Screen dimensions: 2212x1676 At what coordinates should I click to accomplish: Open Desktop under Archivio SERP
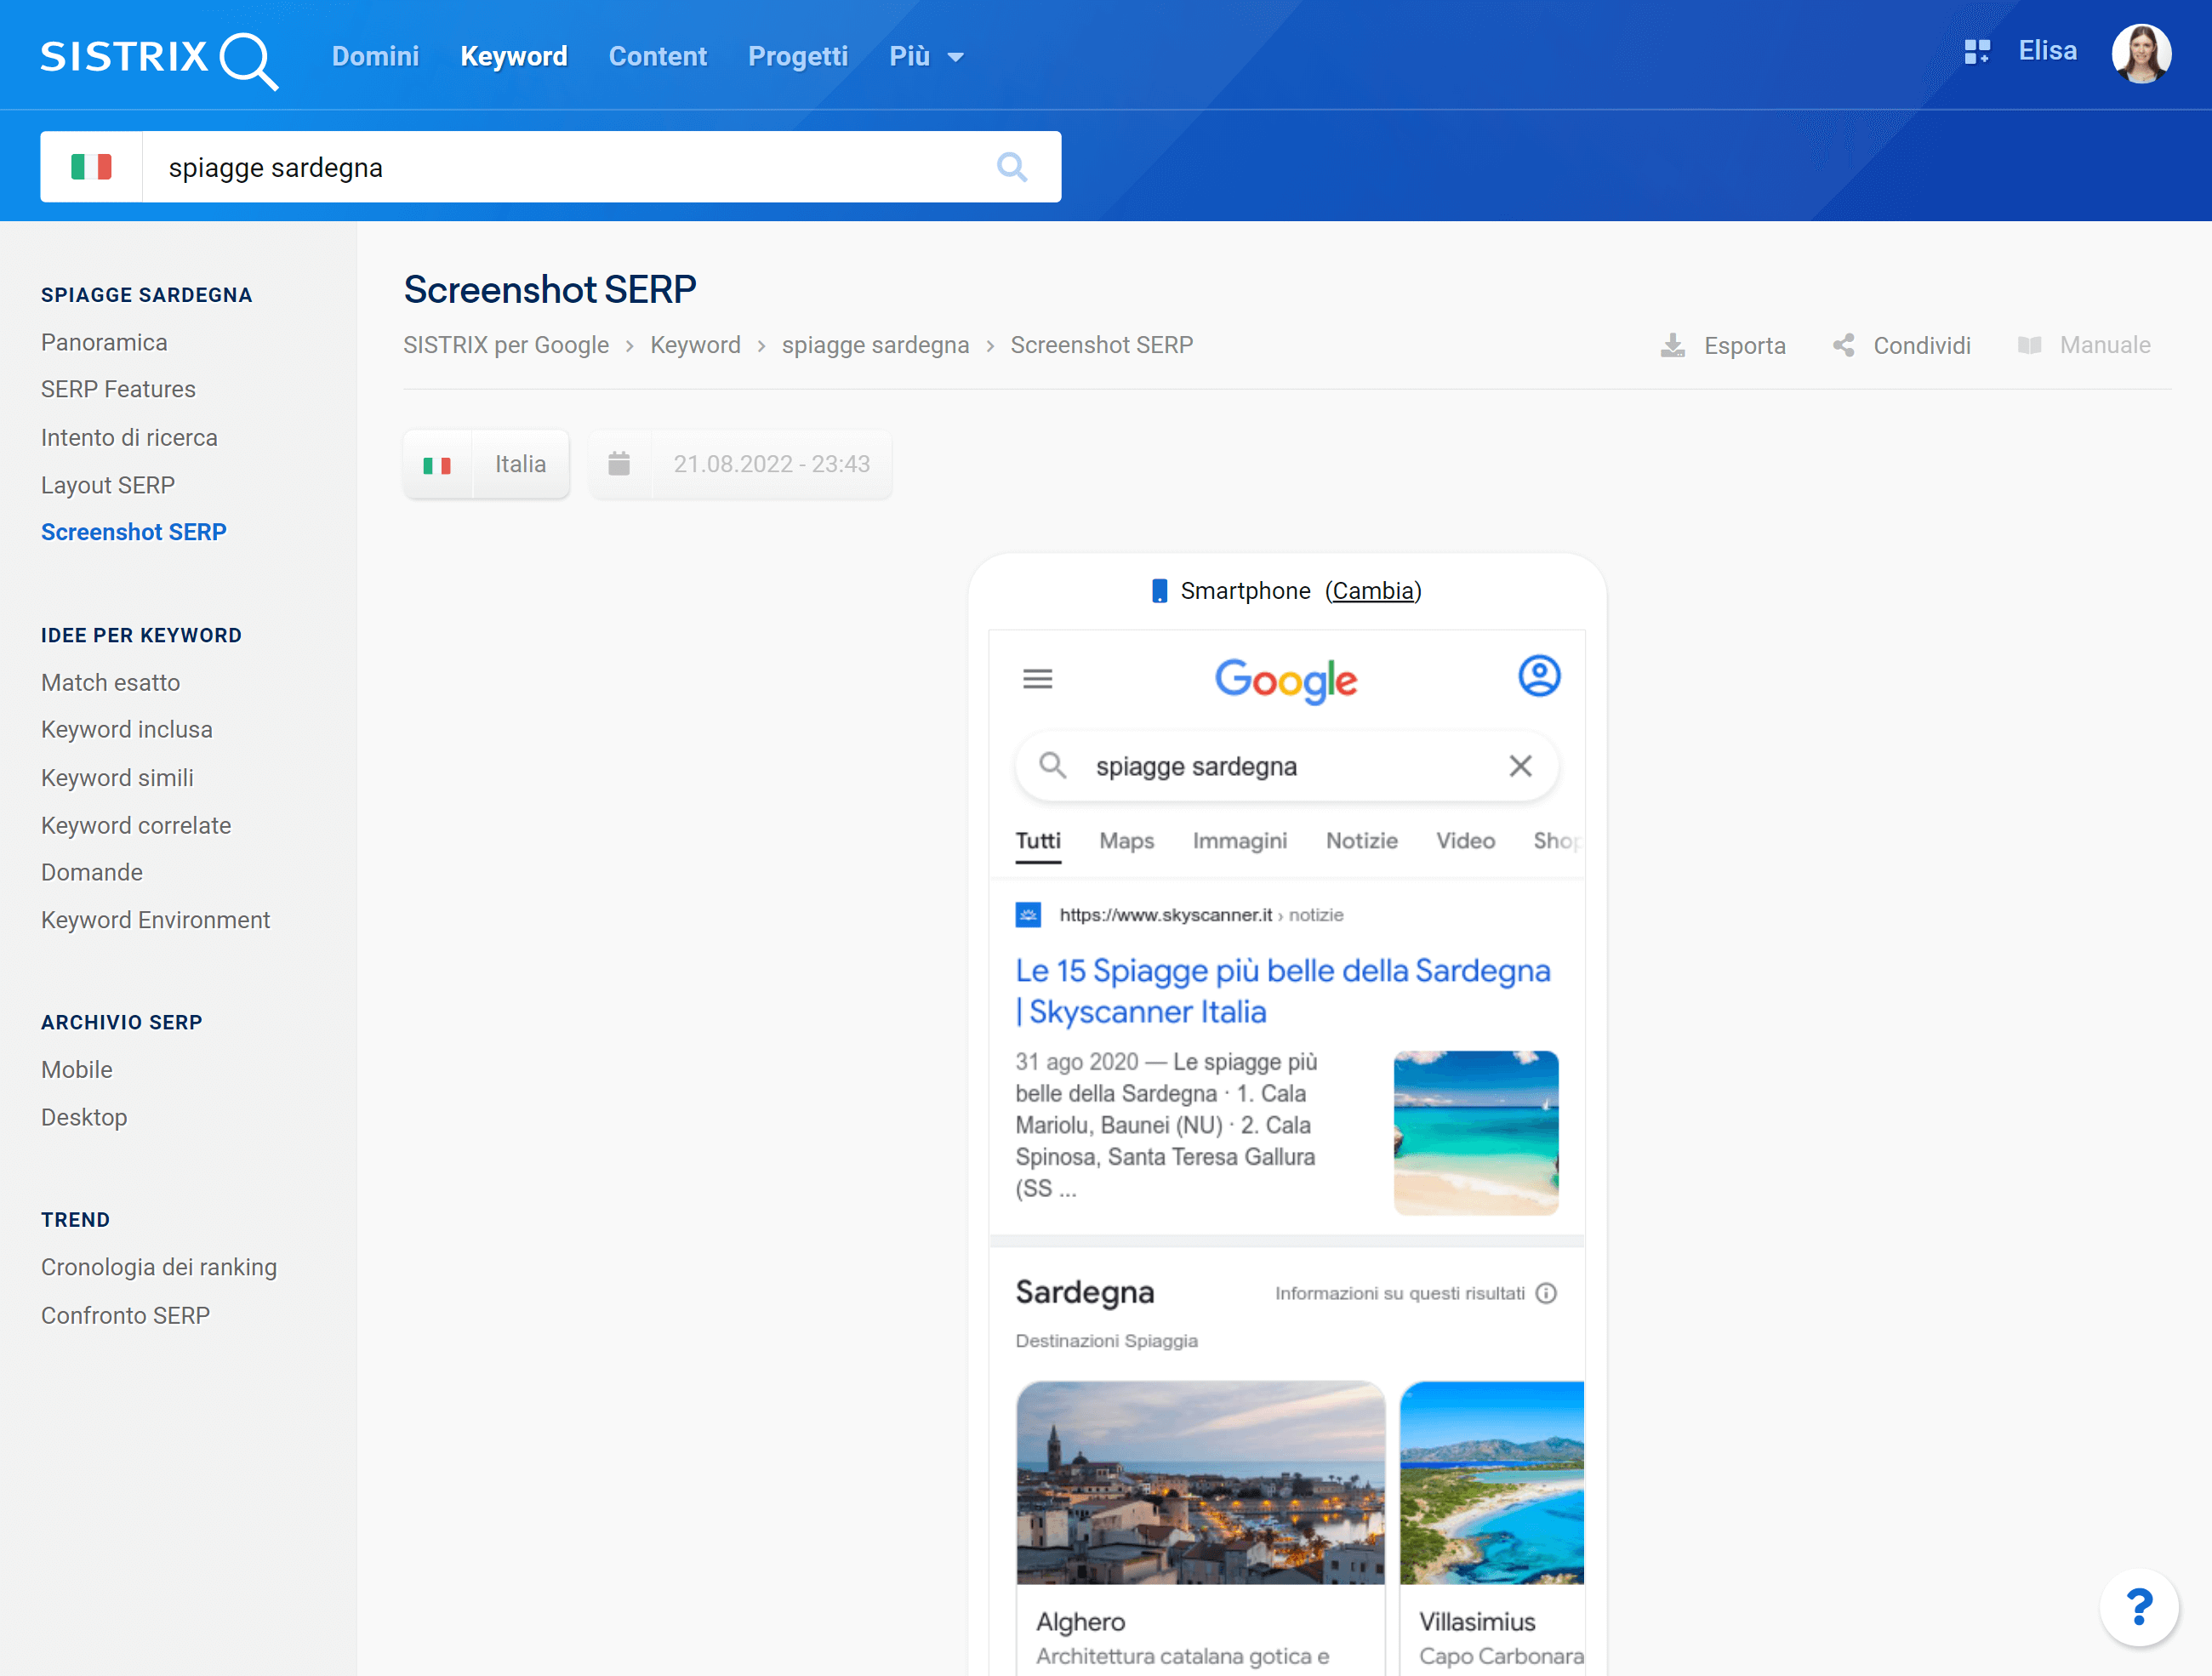pos(84,1118)
